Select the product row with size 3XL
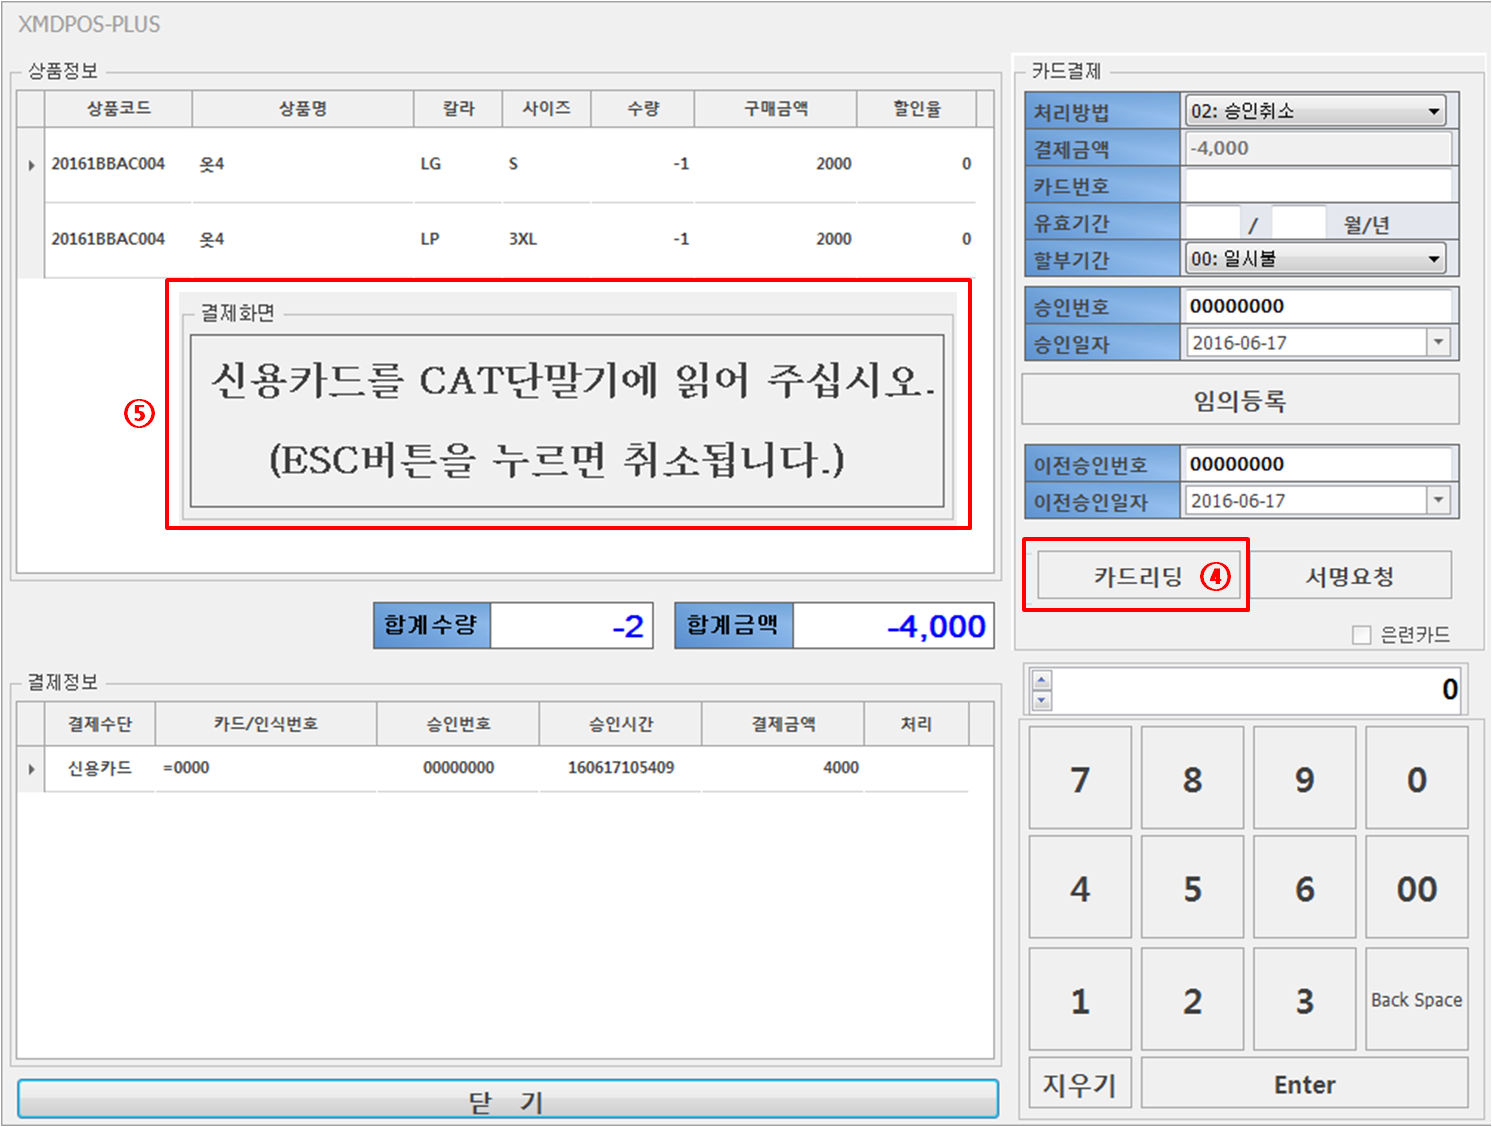This screenshot has height=1127, width=1492. tap(510, 239)
